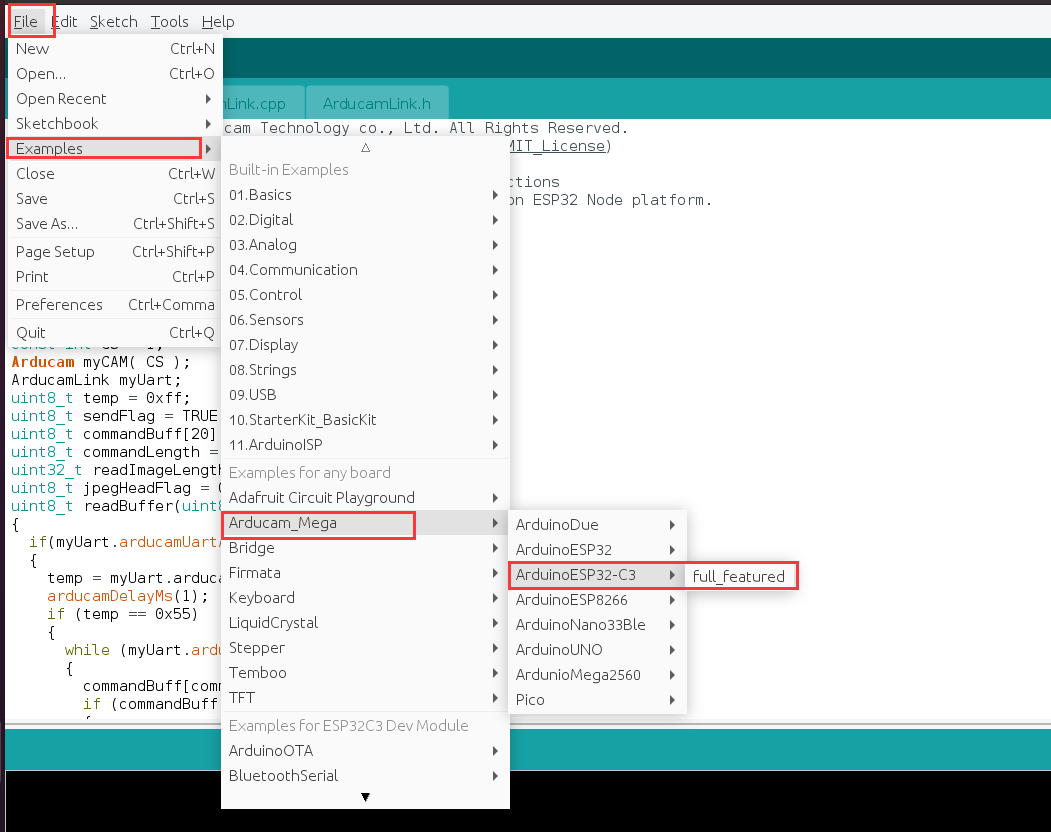Image resolution: width=1051 pixels, height=832 pixels.
Task: Click the down scroll arrow in Examples list
Action: click(365, 797)
